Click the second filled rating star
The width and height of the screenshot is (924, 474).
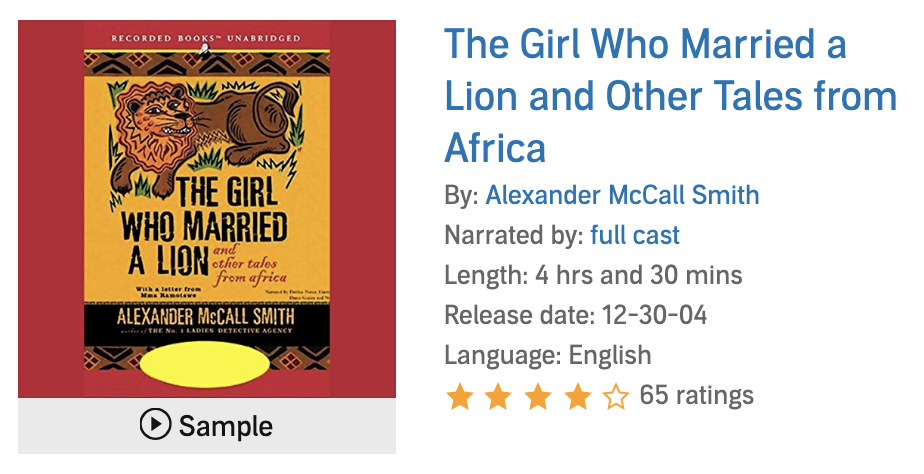pyautogui.click(x=499, y=397)
